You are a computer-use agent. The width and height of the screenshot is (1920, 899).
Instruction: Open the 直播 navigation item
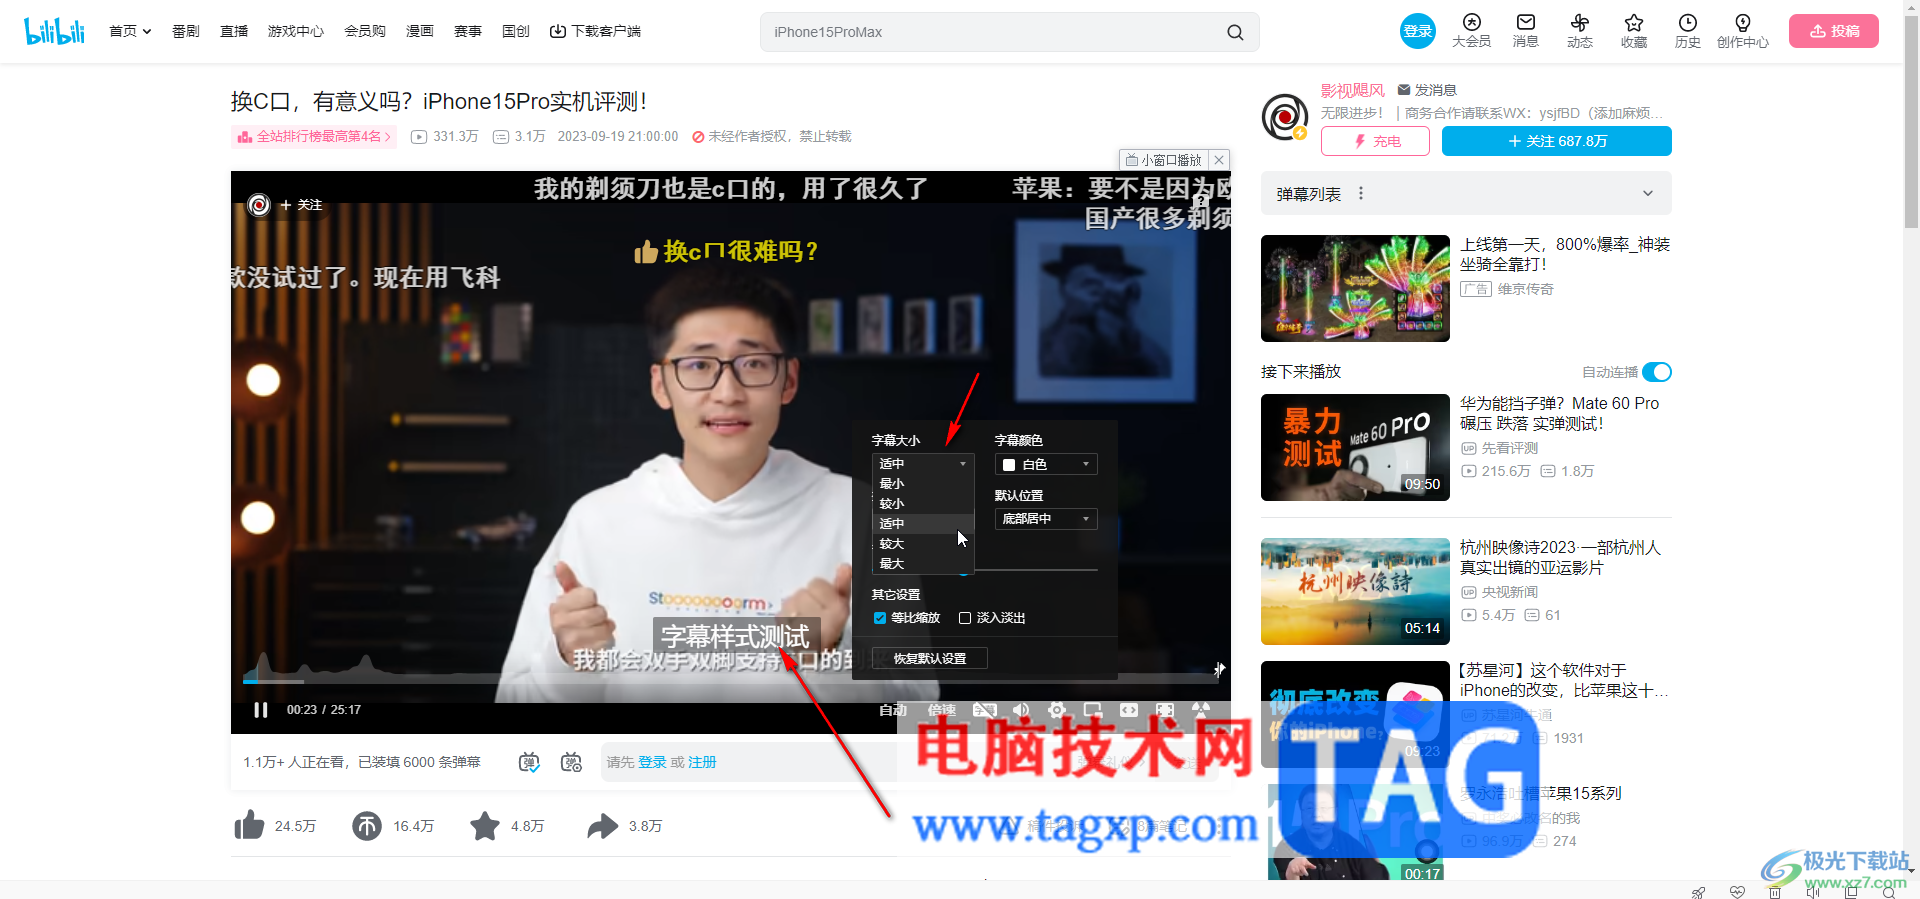234,31
